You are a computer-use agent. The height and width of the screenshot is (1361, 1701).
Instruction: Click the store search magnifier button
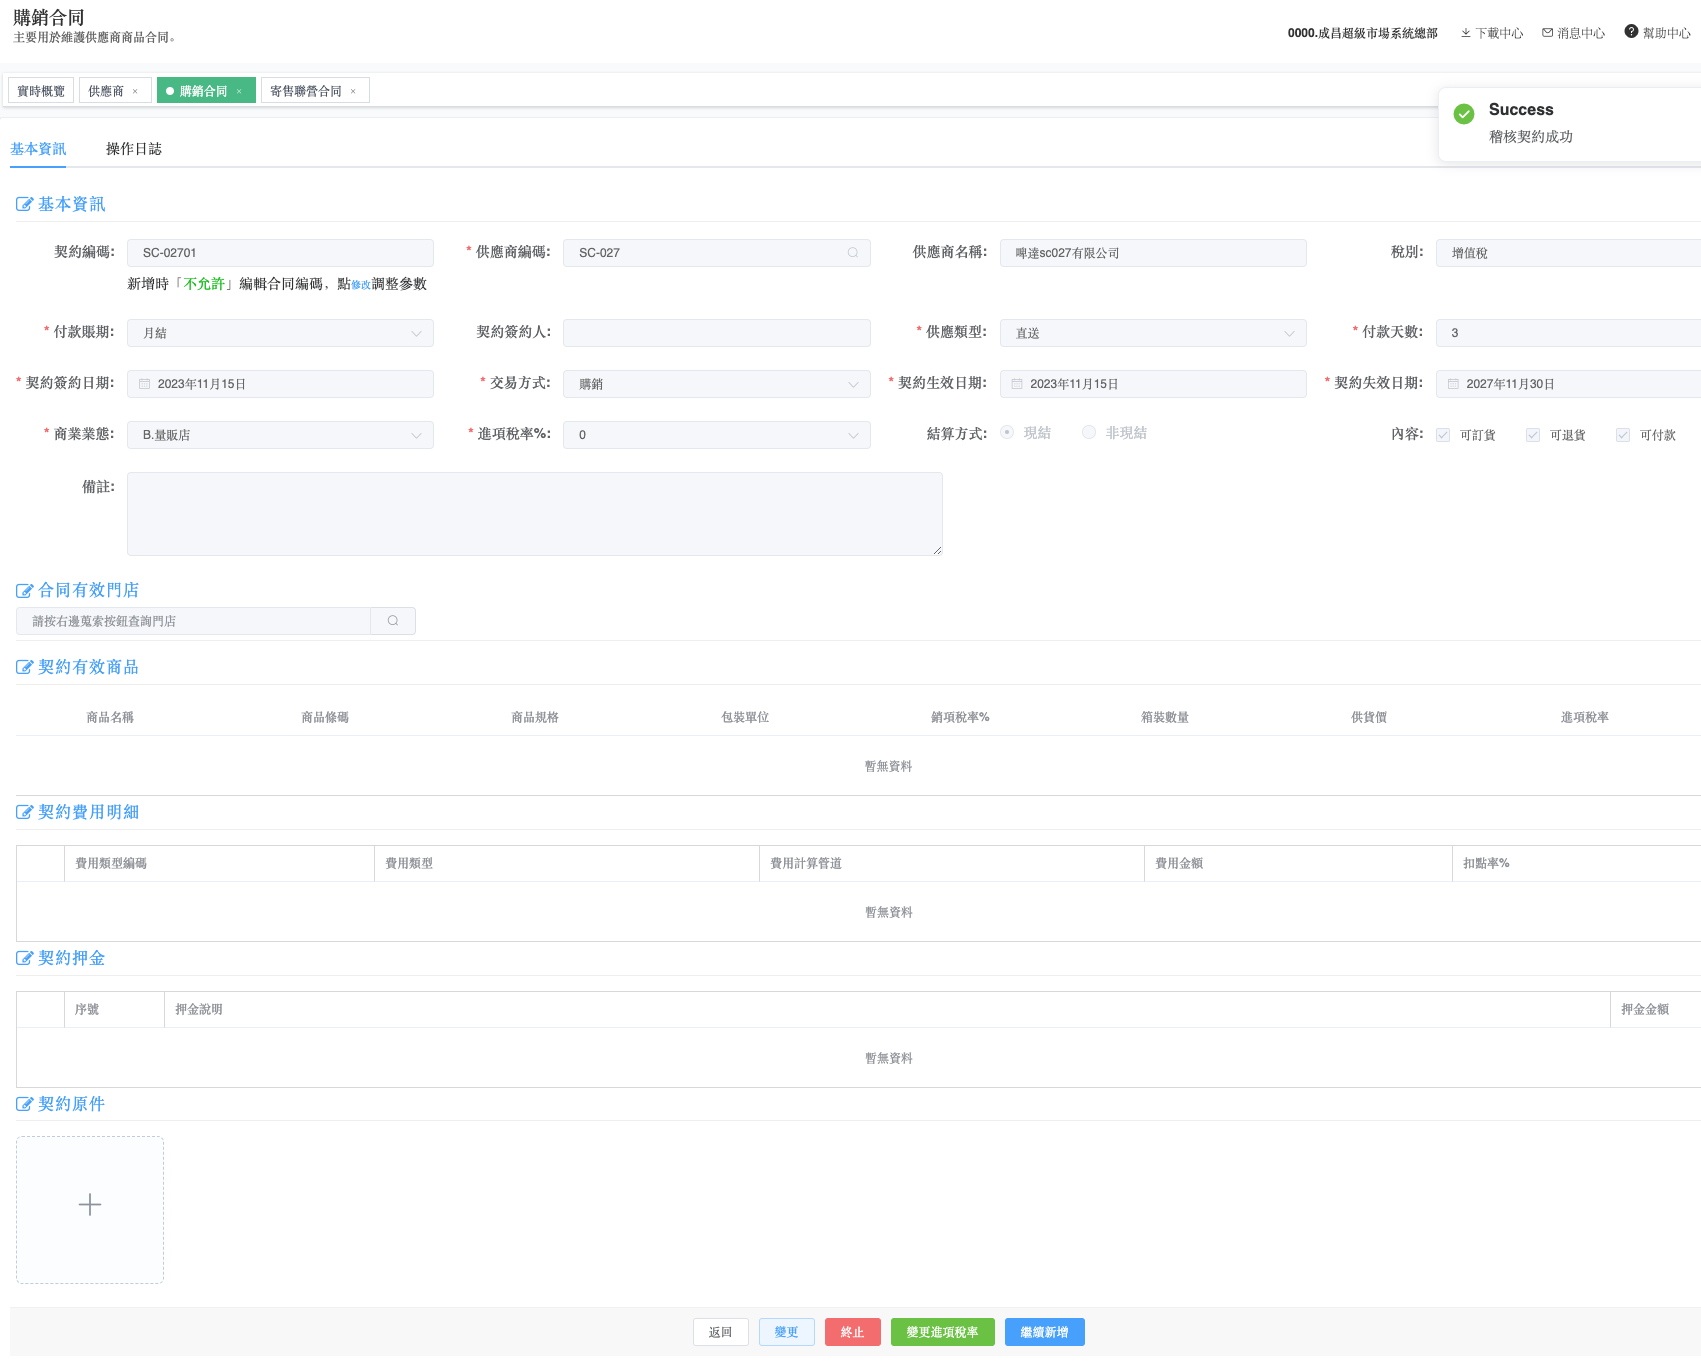click(x=393, y=621)
